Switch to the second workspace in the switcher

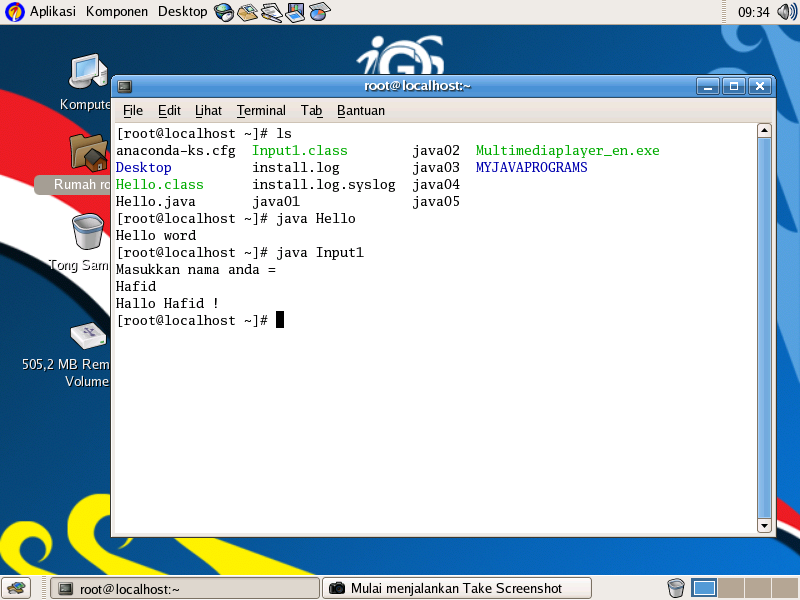point(731,588)
